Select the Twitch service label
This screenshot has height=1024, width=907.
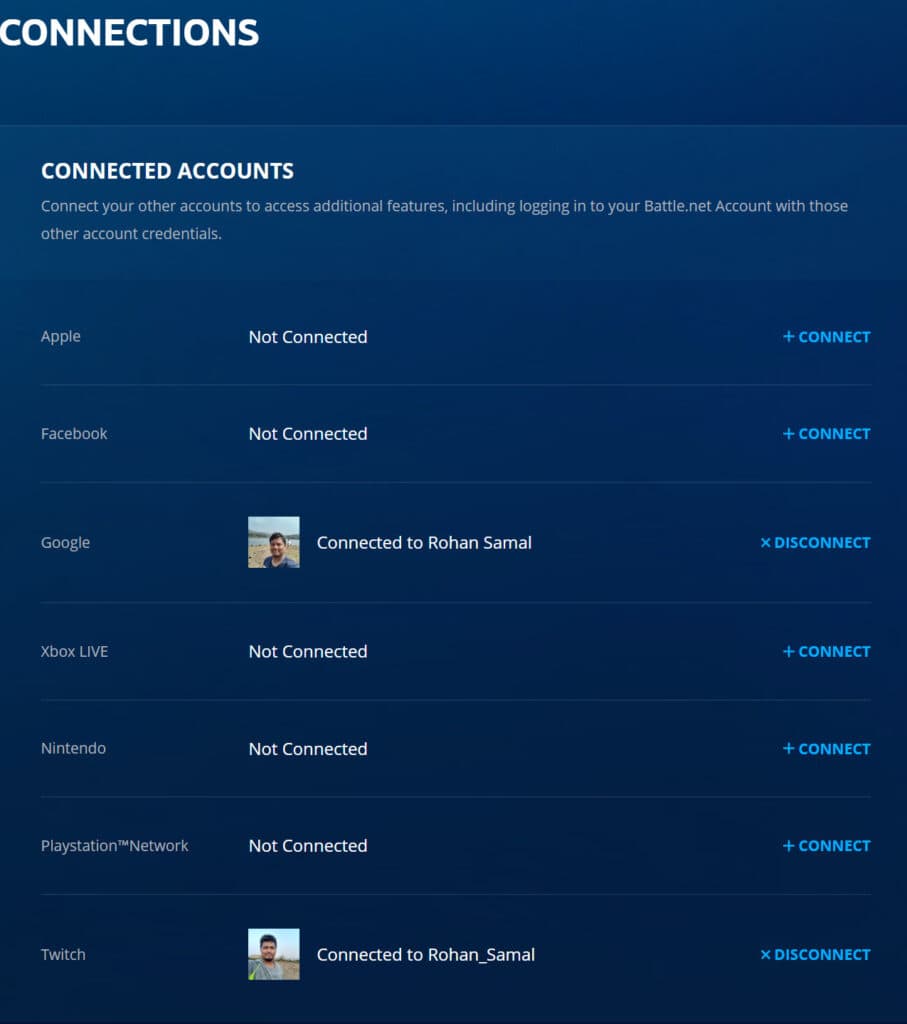click(x=63, y=954)
